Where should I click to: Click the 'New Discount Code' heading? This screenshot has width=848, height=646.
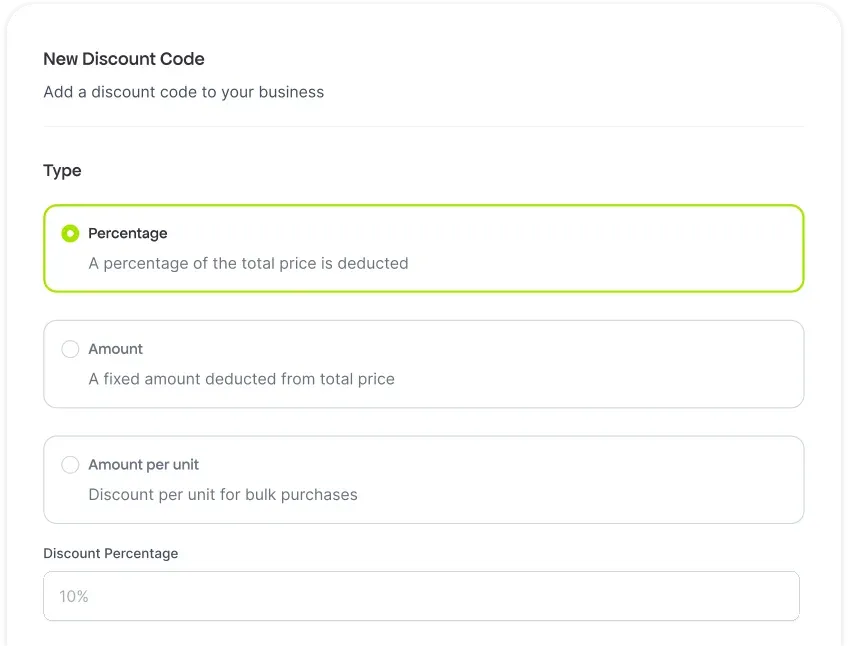coord(124,60)
